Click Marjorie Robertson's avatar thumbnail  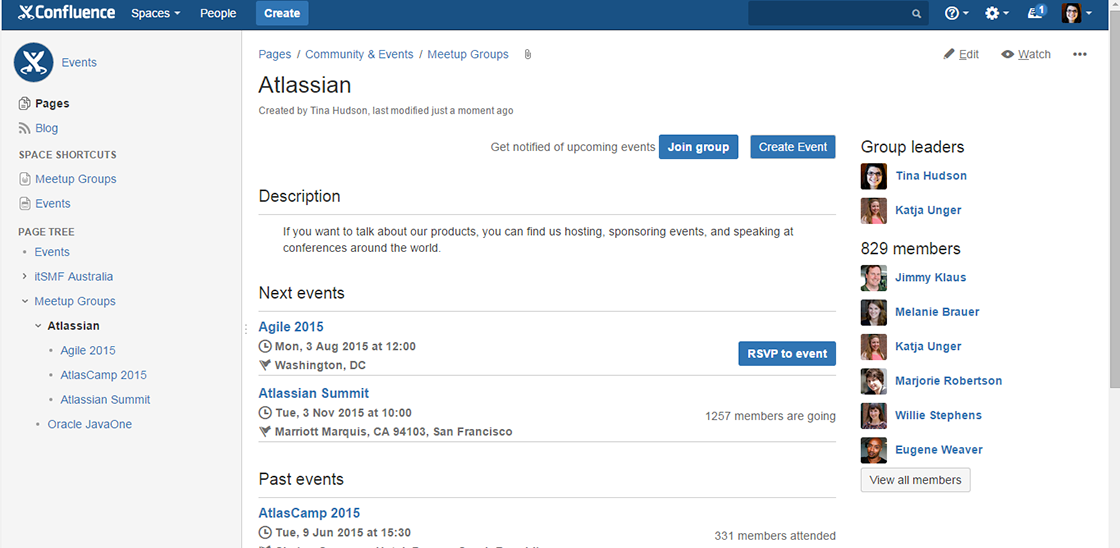point(874,382)
